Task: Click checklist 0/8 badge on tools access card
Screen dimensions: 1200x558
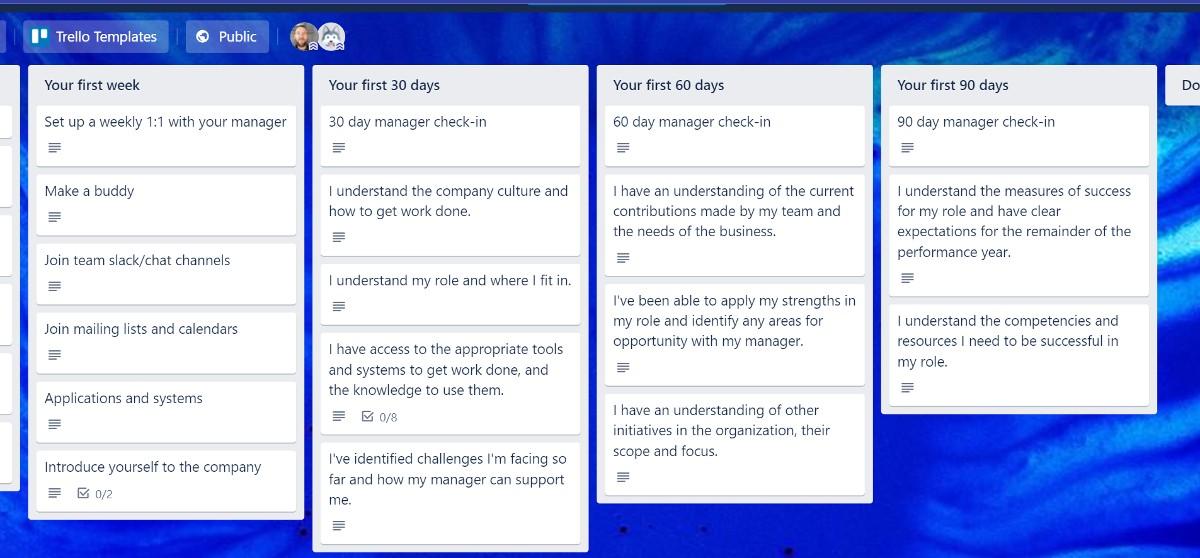Action: pos(379,416)
